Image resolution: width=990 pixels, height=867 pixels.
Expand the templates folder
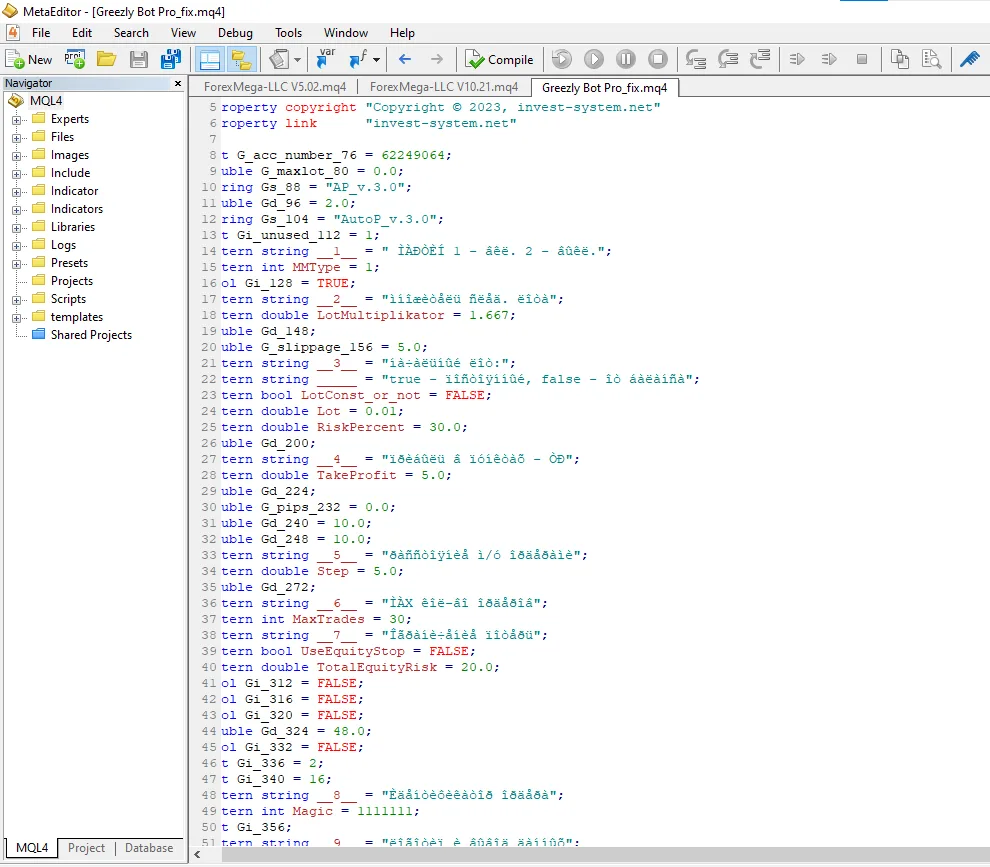pyautogui.click(x=16, y=318)
